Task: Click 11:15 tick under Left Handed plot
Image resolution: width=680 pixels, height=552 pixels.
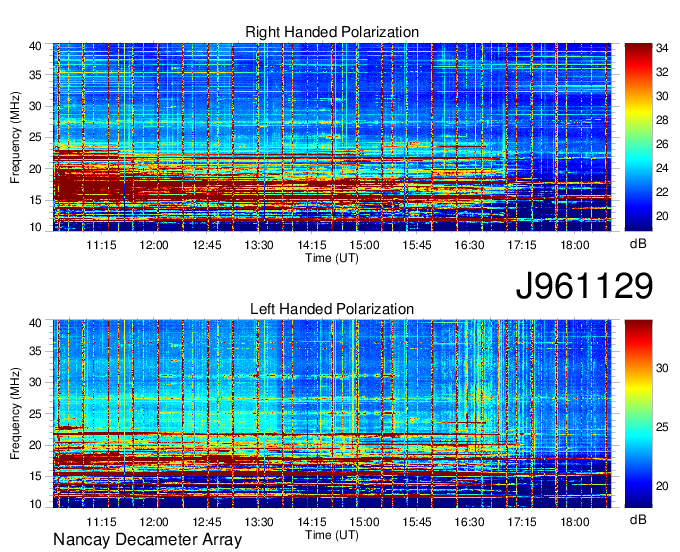Action: click(101, 522)
